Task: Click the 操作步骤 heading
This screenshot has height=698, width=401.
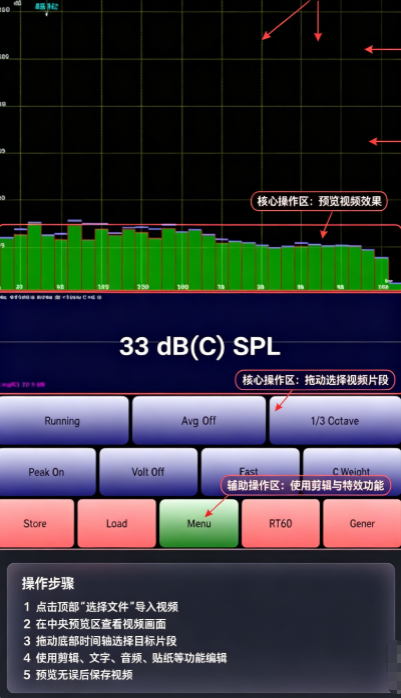Action: pos(48,583)
